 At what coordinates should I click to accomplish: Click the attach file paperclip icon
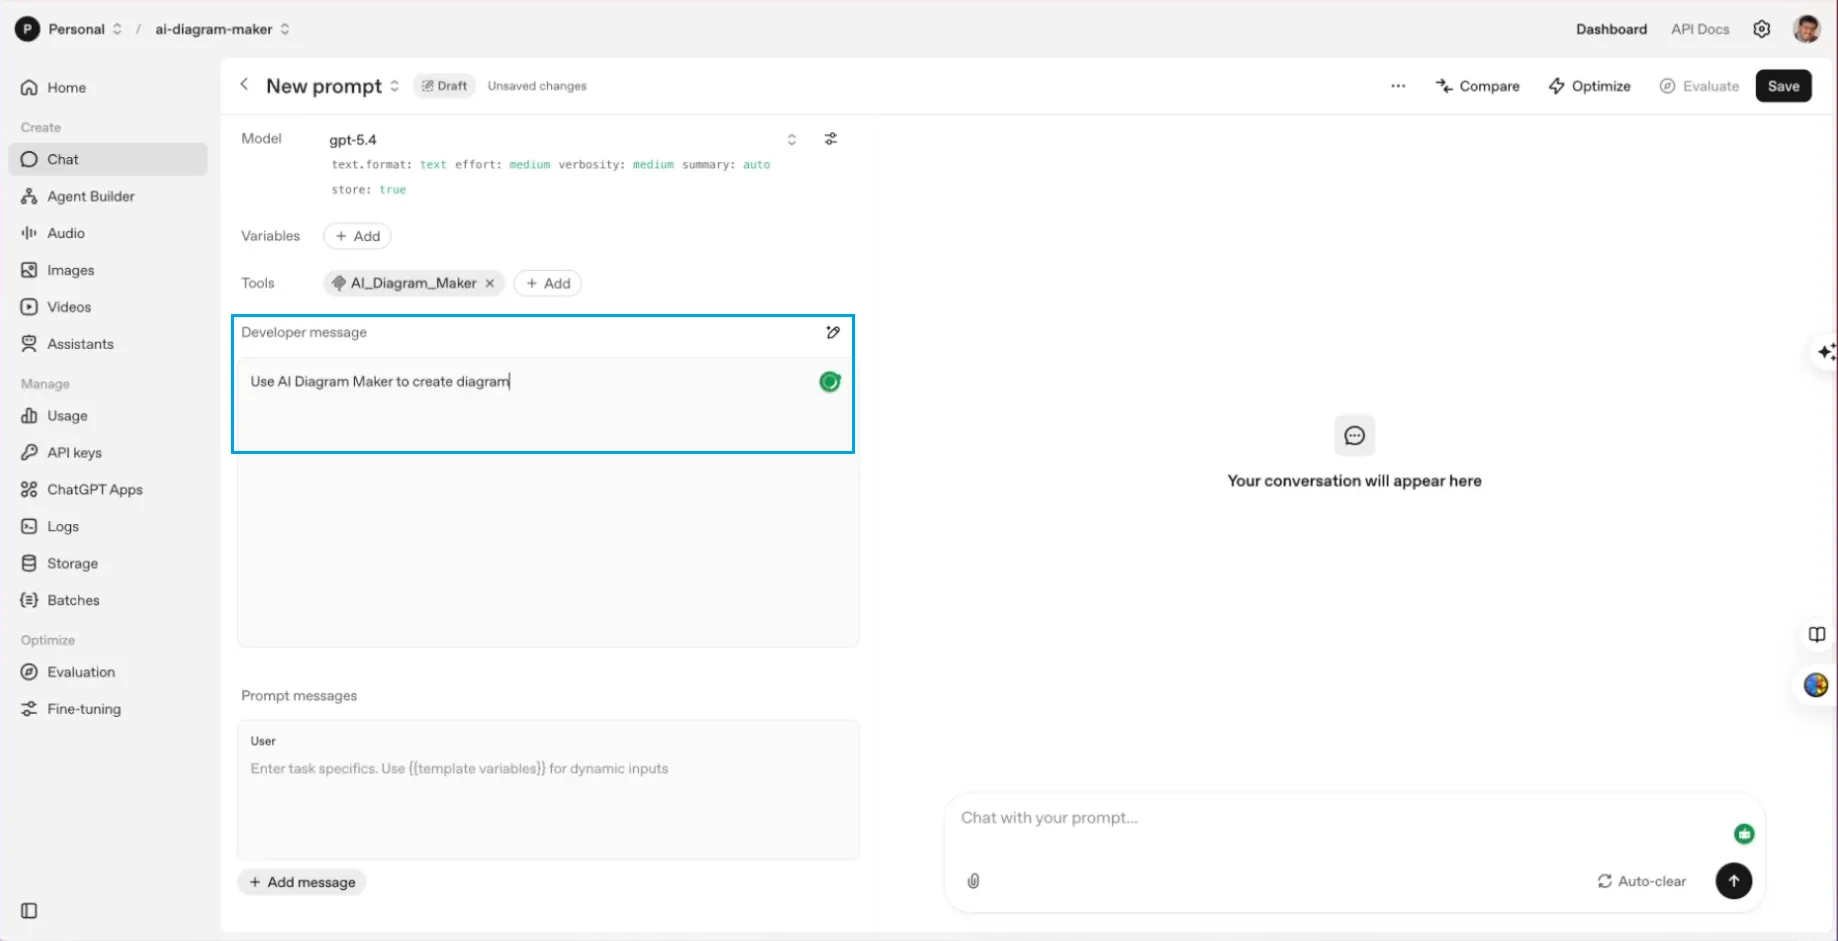coord(973,881)
